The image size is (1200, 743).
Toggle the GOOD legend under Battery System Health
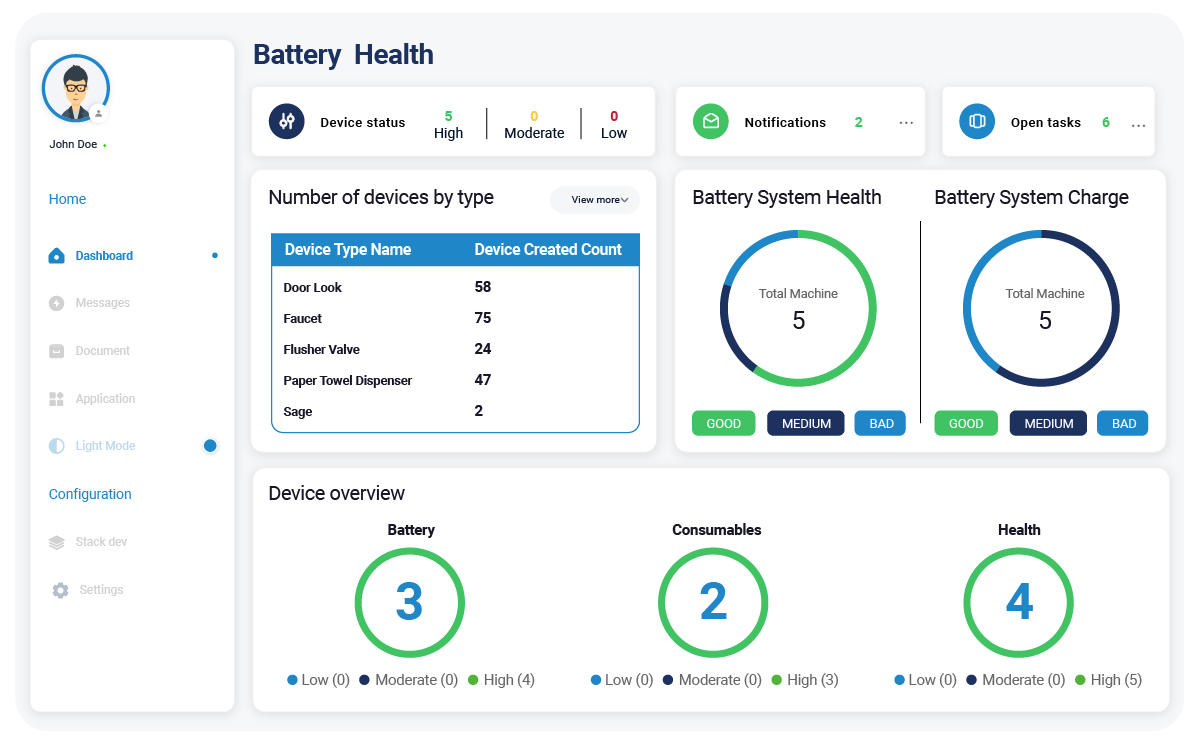[723, 423]
